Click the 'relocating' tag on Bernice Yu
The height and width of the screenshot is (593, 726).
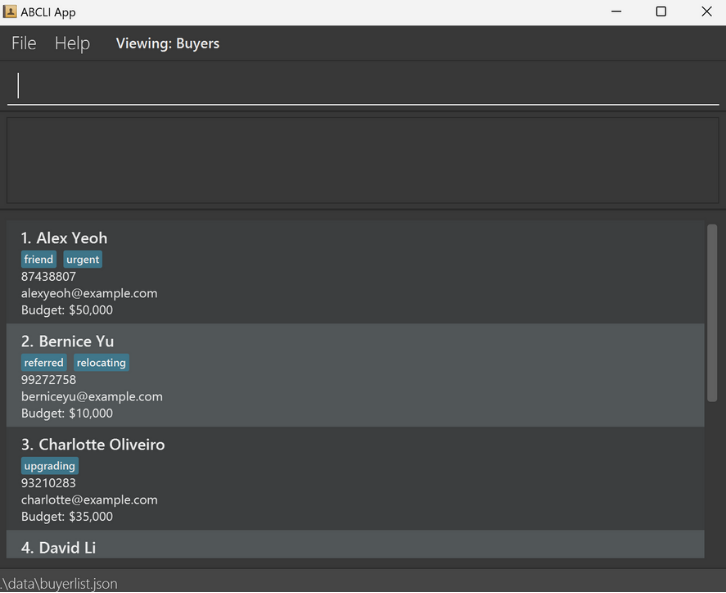pos(101,362)
